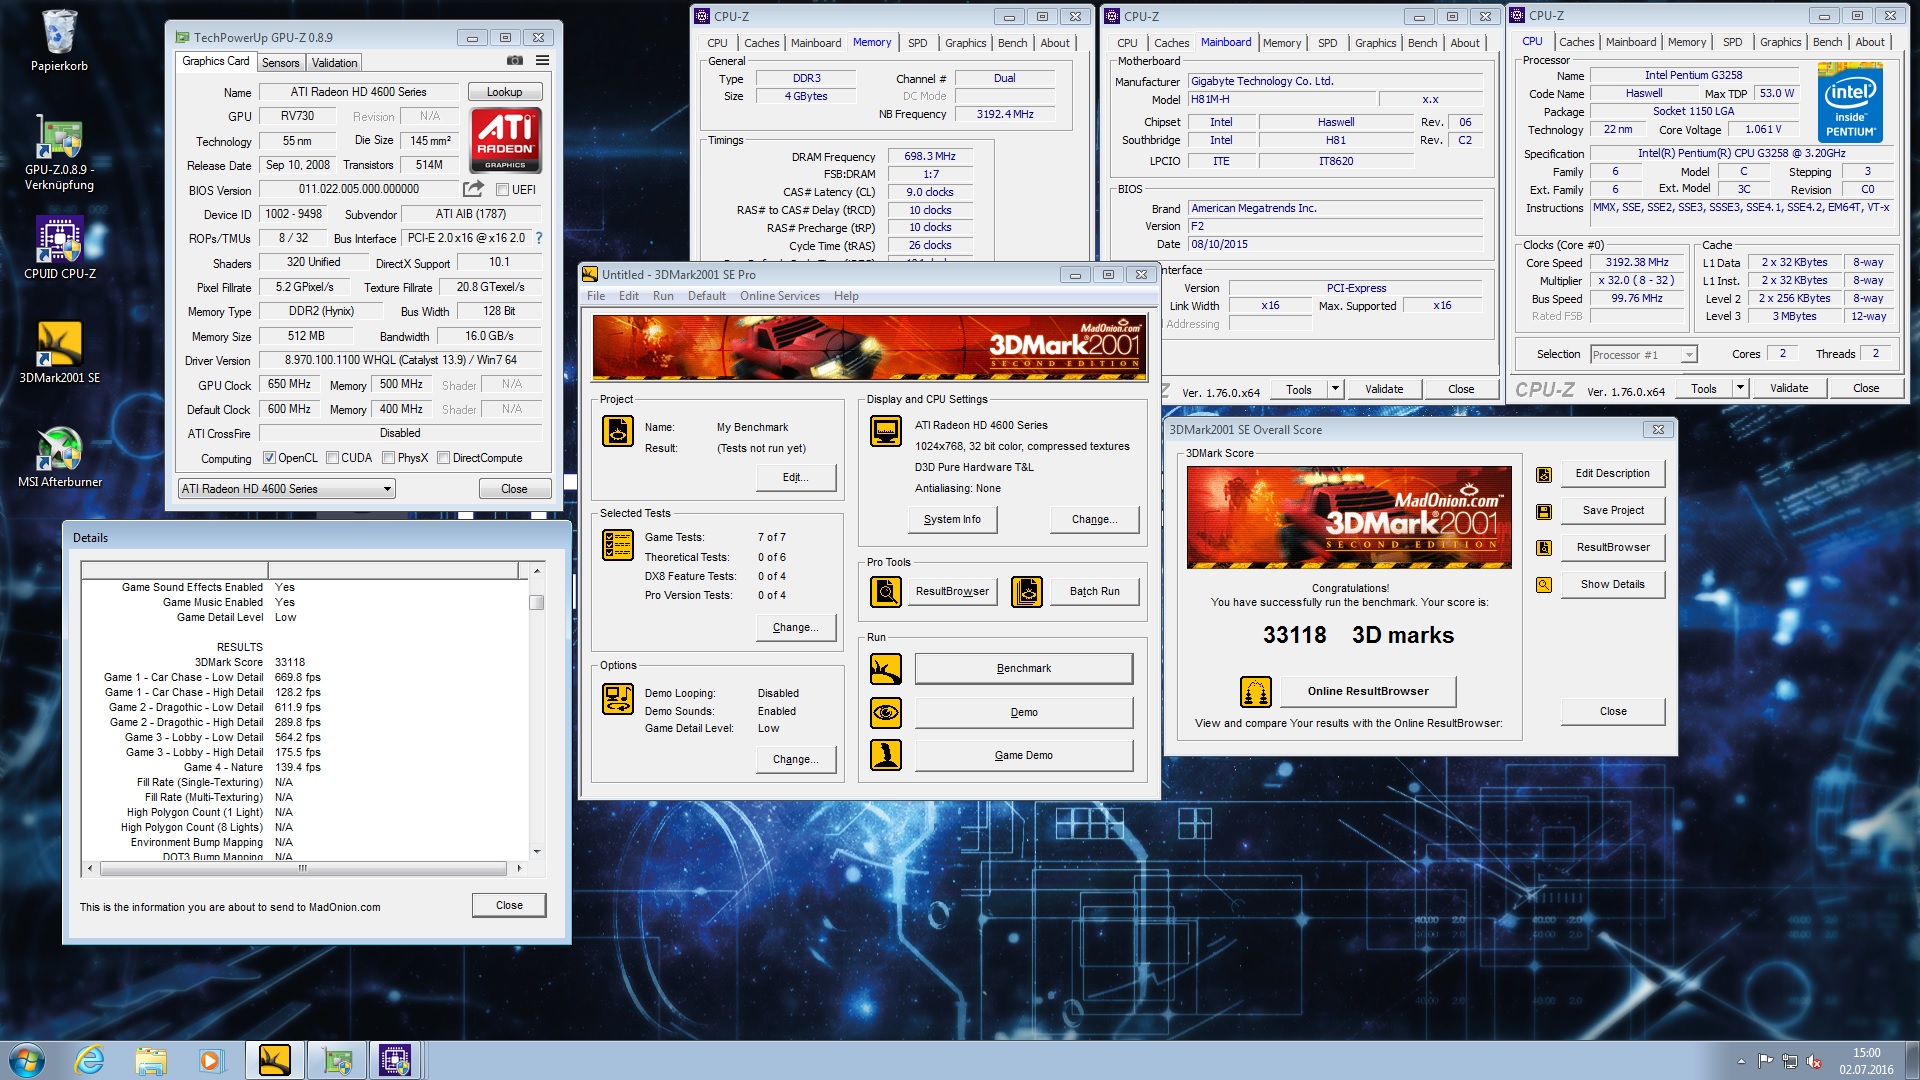Toggle the CUDA checkbox
This screenshot has height=1080, width=1920.
pyautogui.click(x=332, y=458)
